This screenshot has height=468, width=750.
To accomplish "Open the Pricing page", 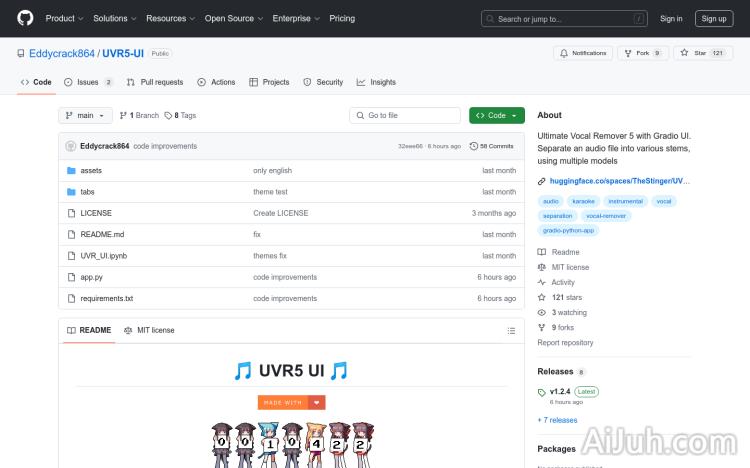I will click(x=342, y=18).
